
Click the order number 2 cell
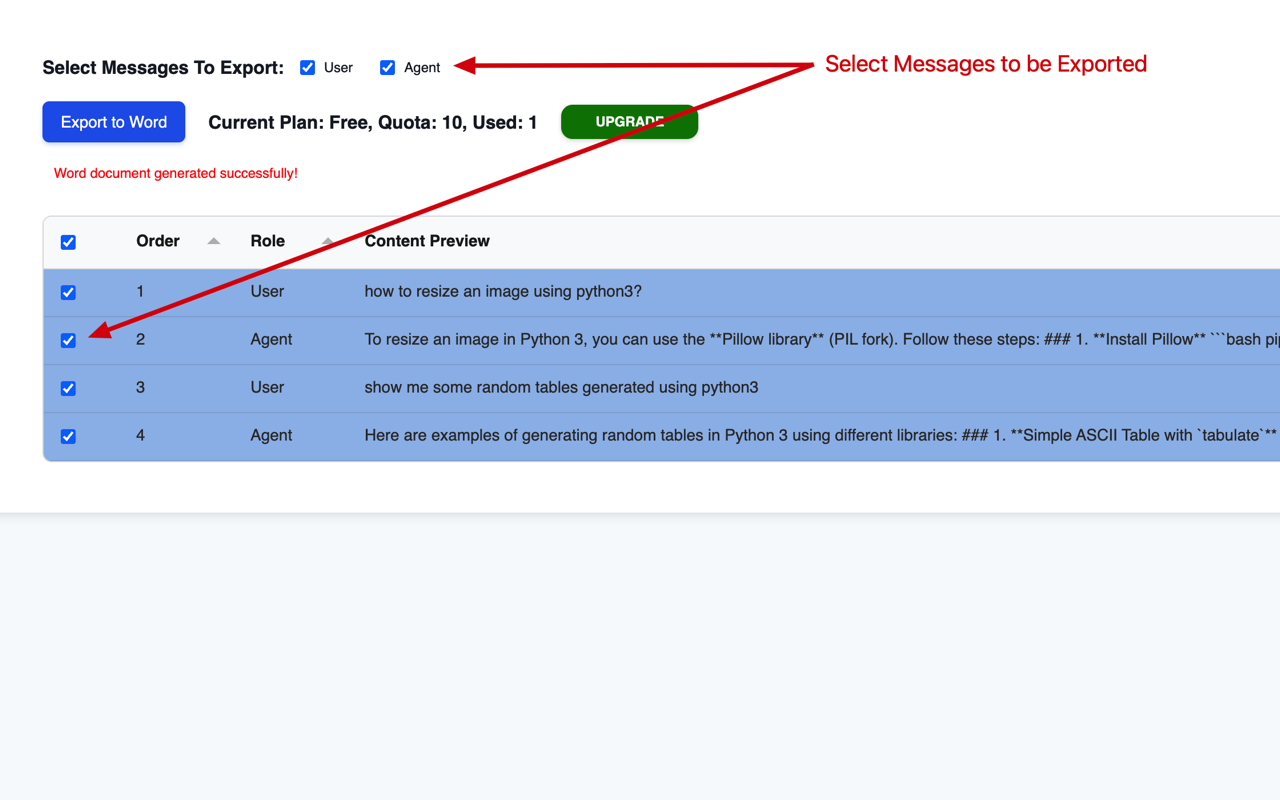coord(140,339)
